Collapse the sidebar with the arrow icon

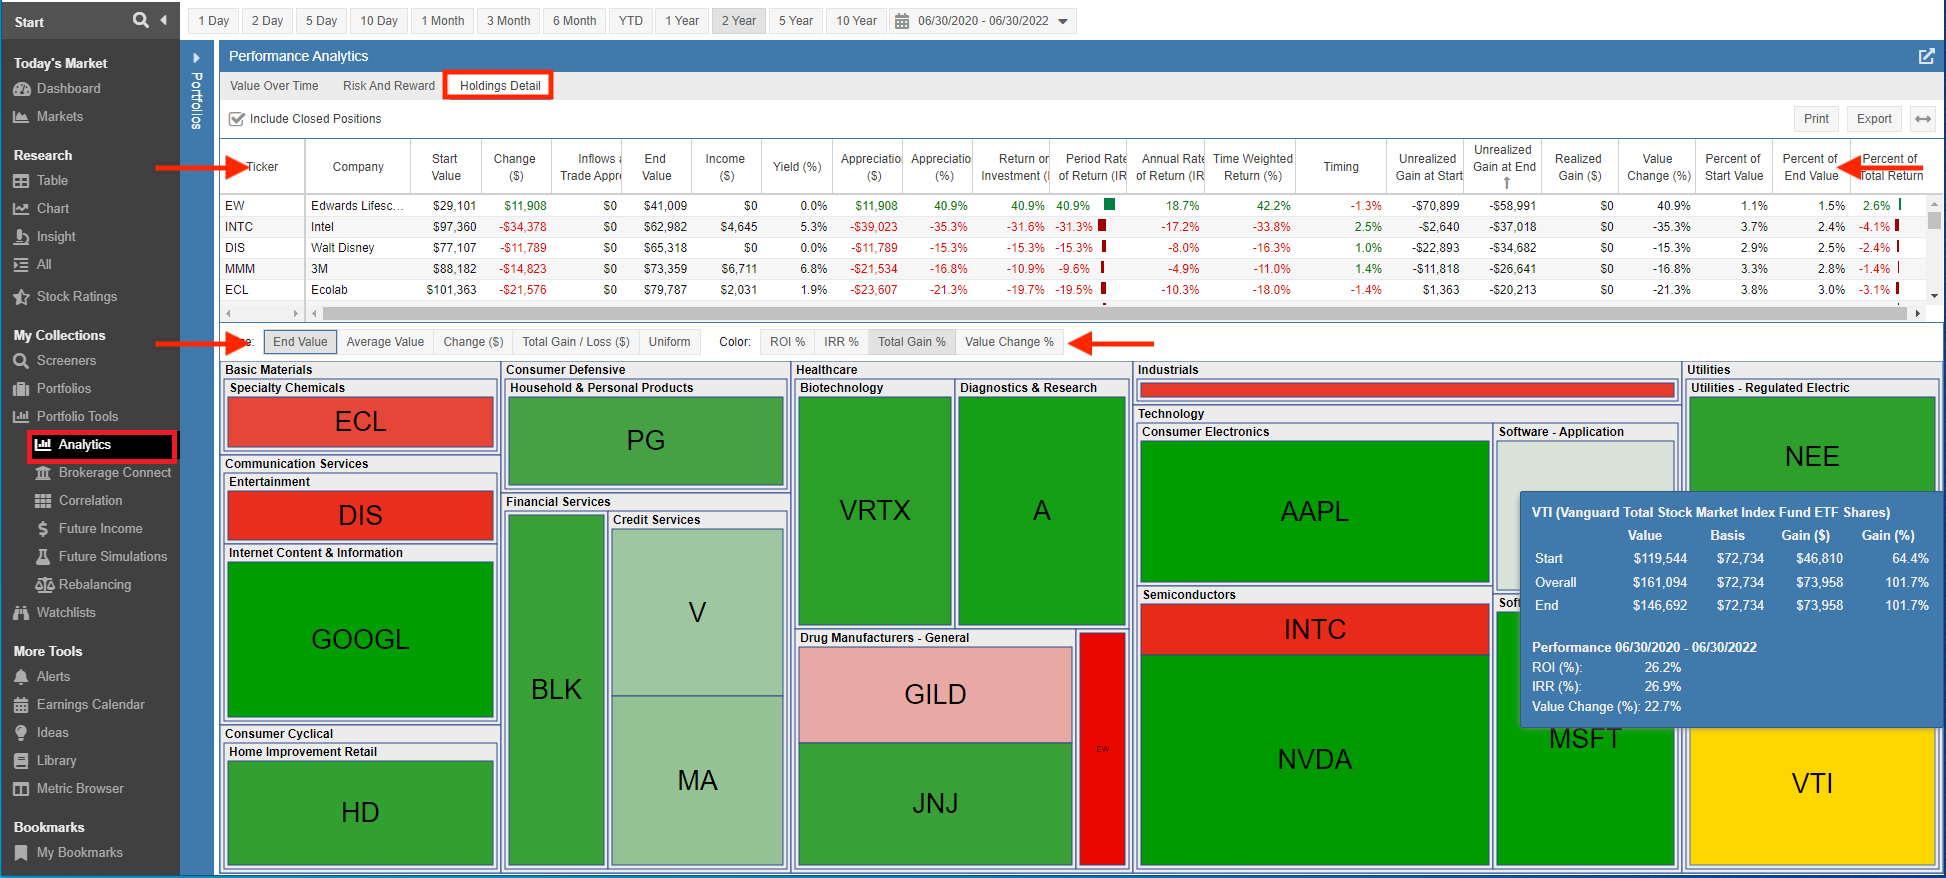[x=164, y=20]
